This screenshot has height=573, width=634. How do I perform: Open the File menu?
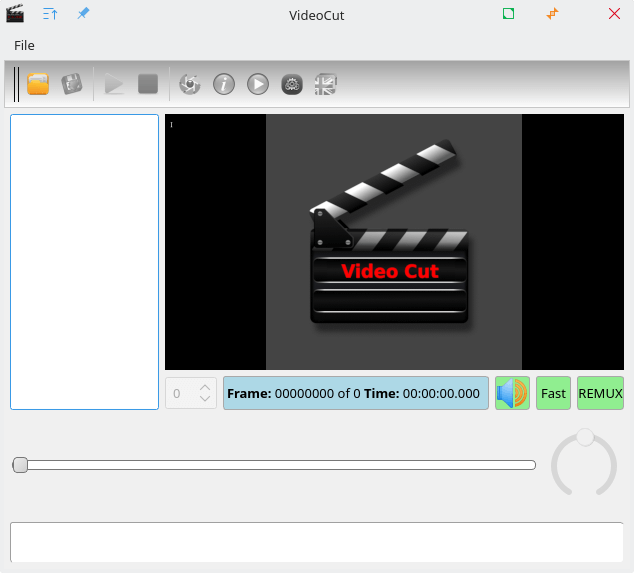pos(24,45)
